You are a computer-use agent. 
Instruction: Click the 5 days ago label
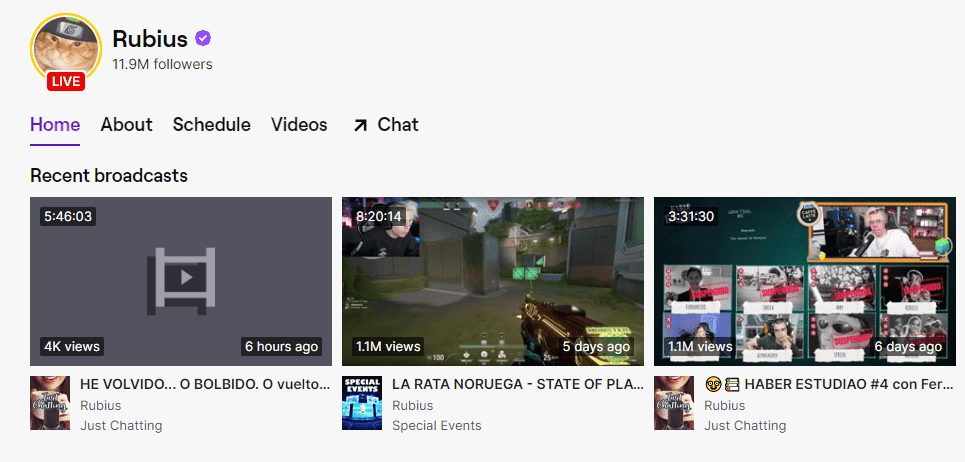click(x=596, y=346)
